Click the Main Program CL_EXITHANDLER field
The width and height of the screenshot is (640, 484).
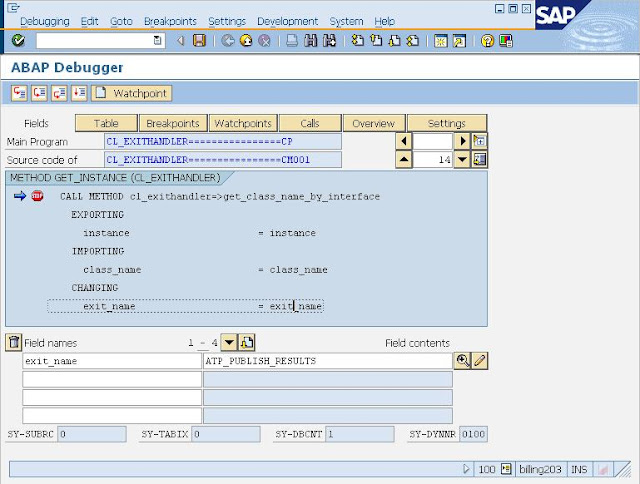pos(223,141)
